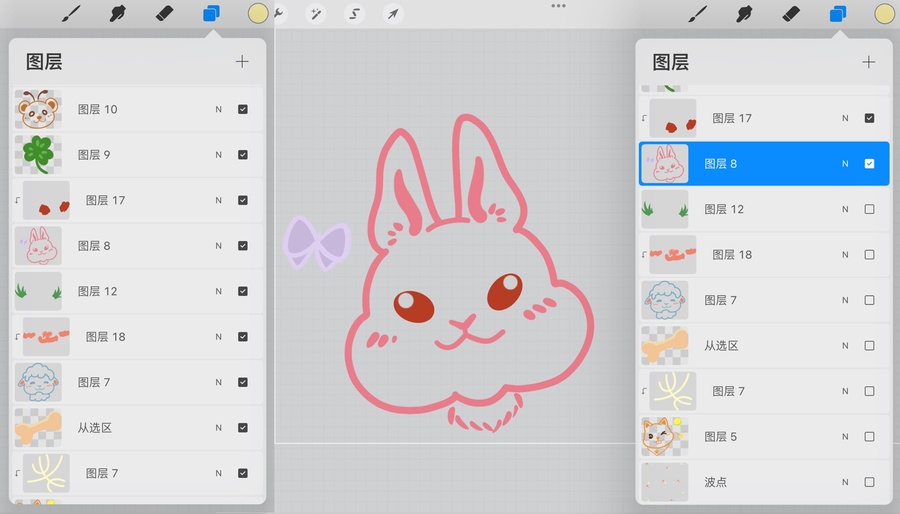This screenshot has width=900, height=514.
Task: Open blend mode N for 图层 10 left panel
Action: (219, 109)
